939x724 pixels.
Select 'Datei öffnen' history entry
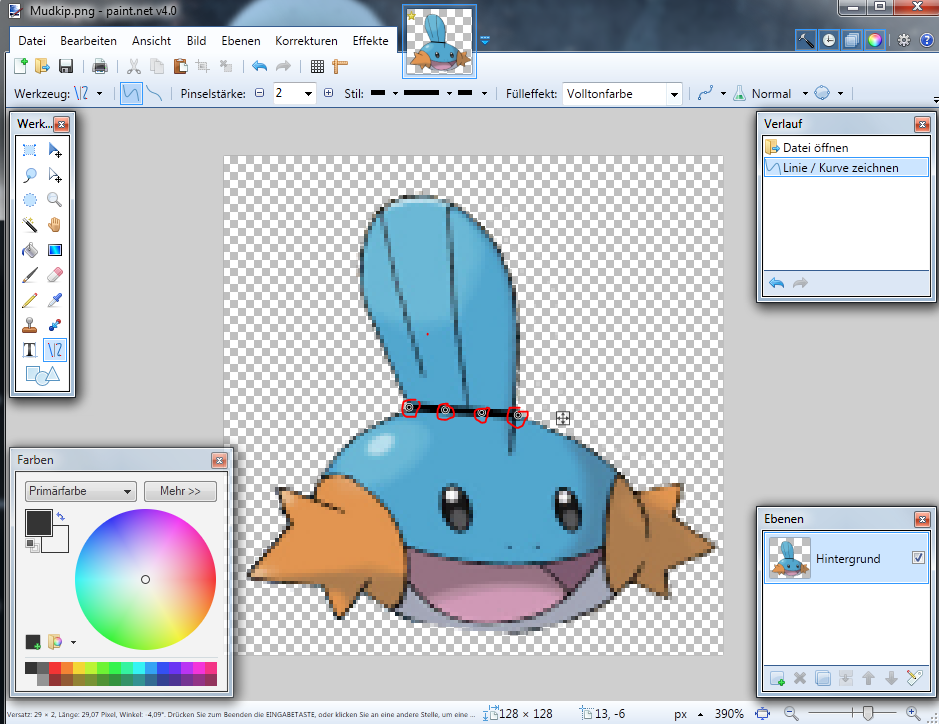(x=846, y=147)
